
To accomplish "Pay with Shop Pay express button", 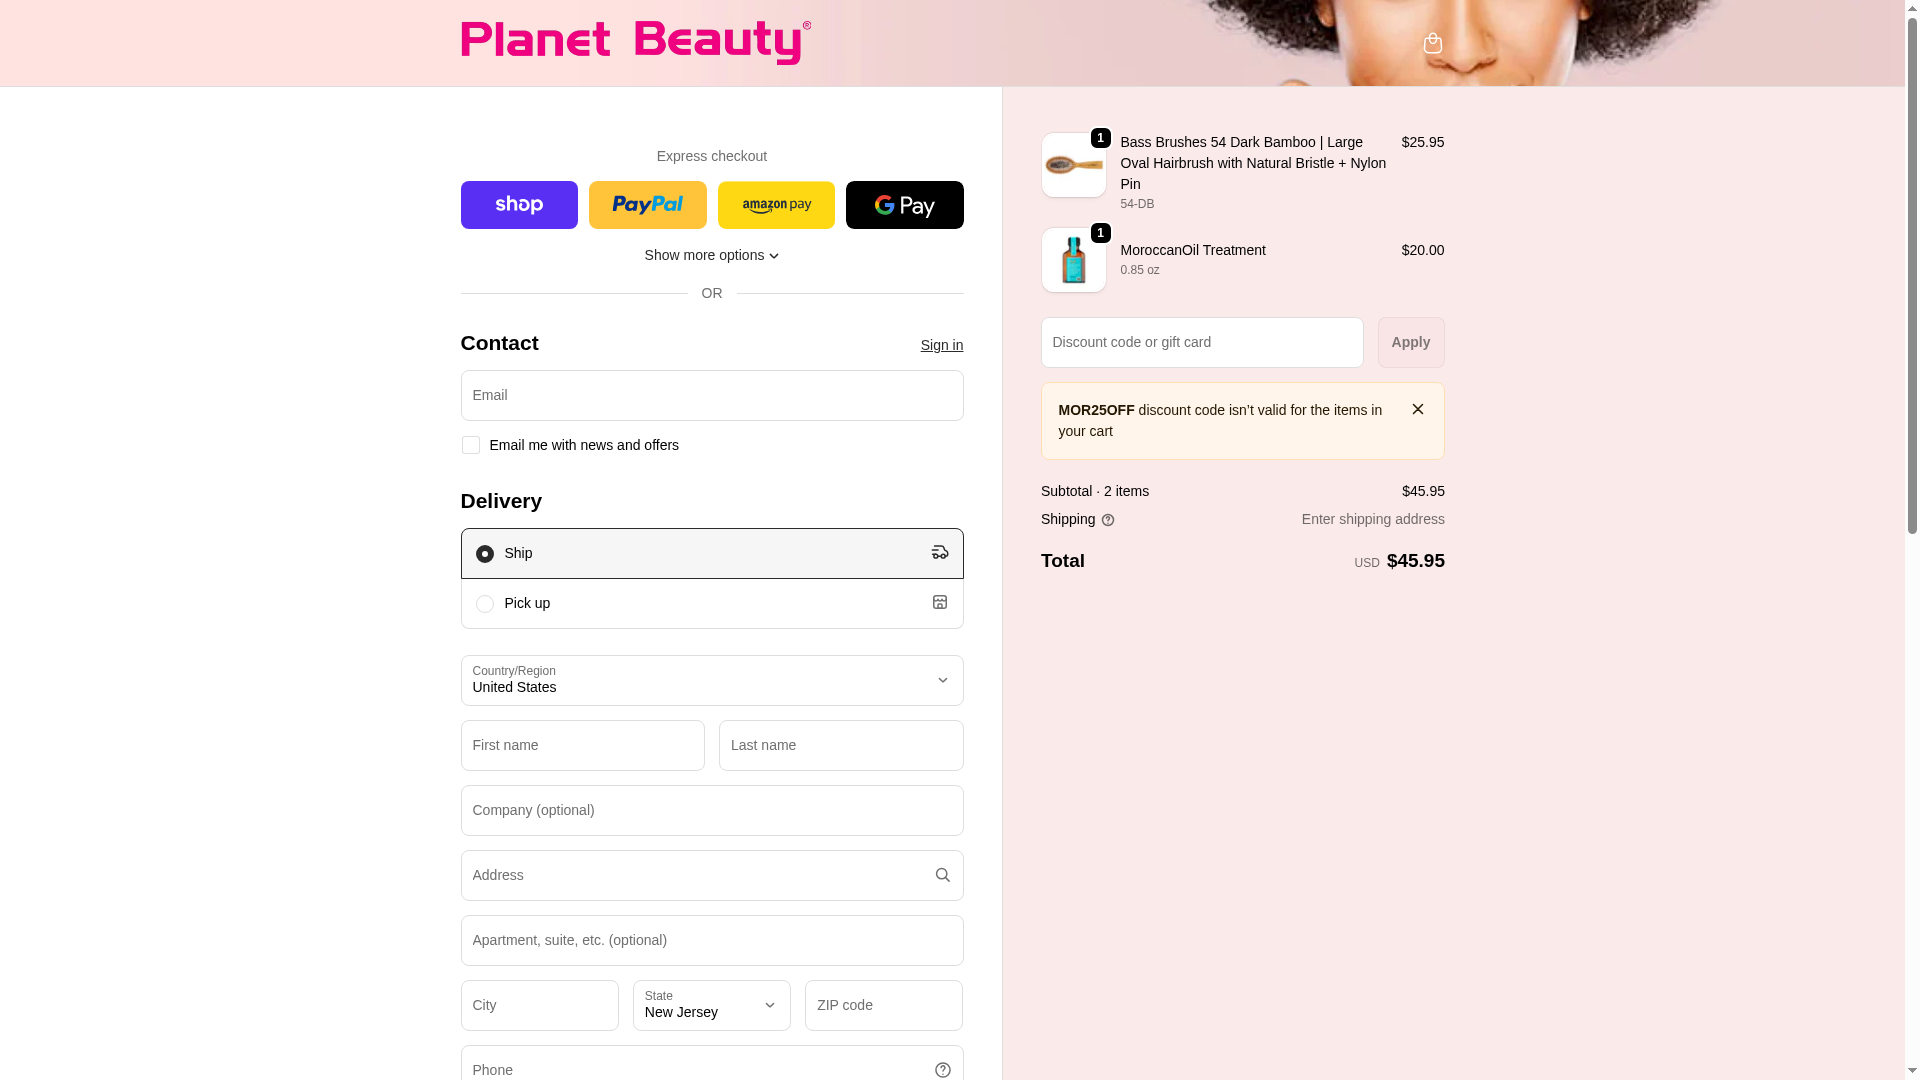I will coord(519,205).
